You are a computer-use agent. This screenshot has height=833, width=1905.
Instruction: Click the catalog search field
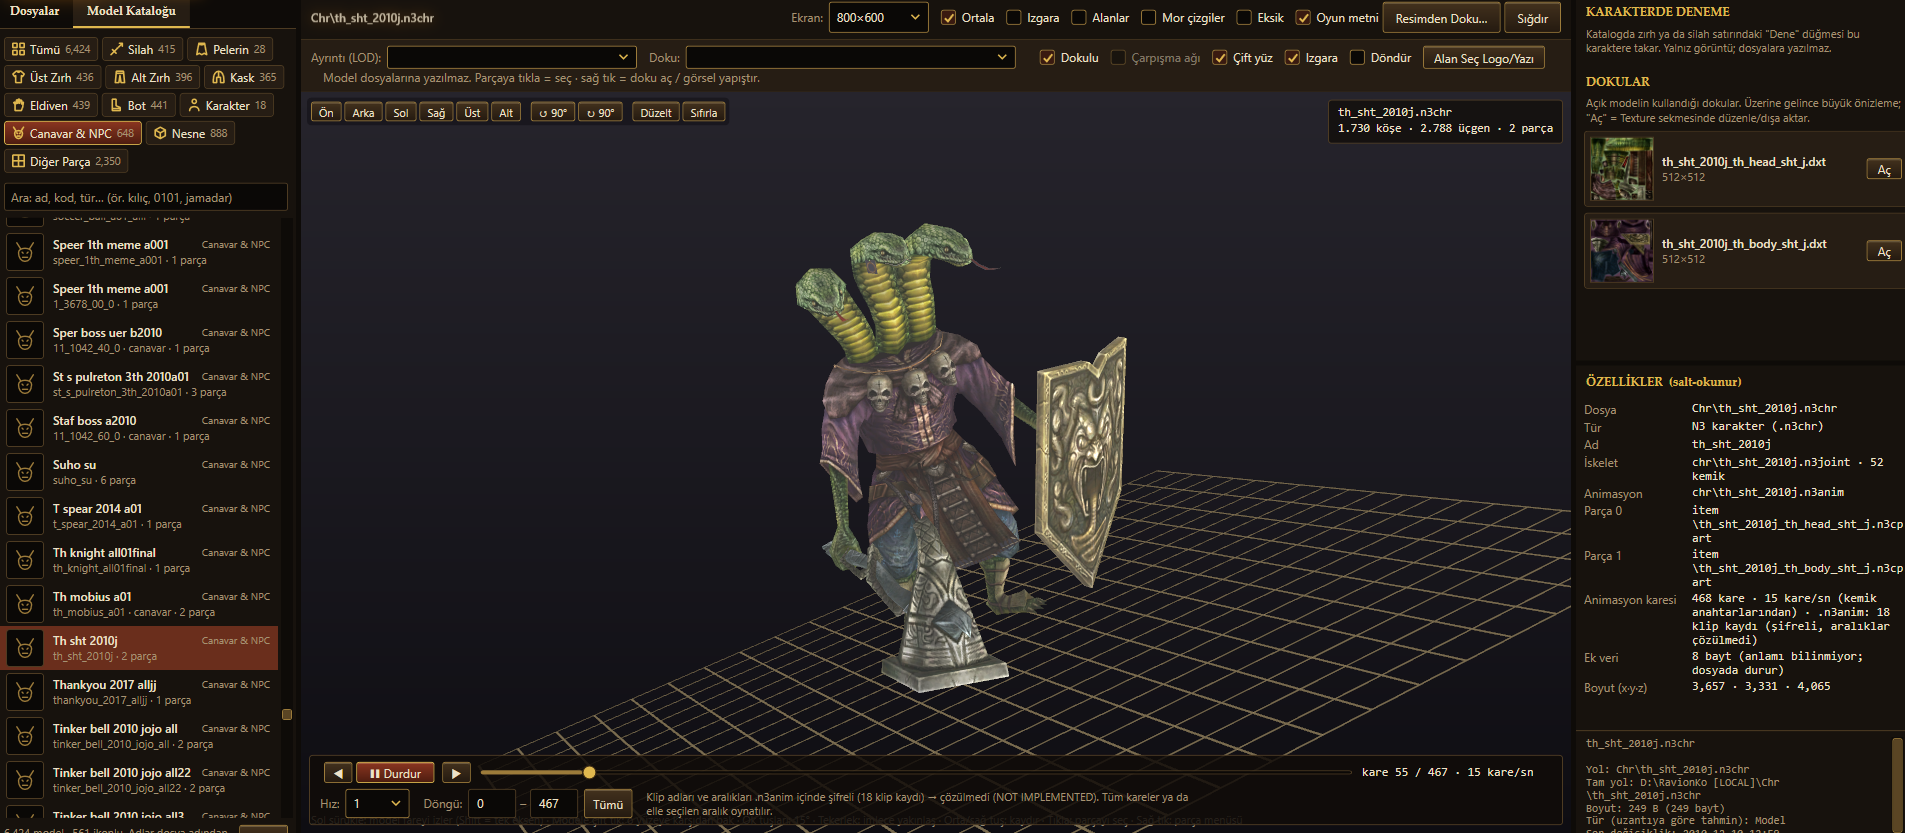coord(146,198)
